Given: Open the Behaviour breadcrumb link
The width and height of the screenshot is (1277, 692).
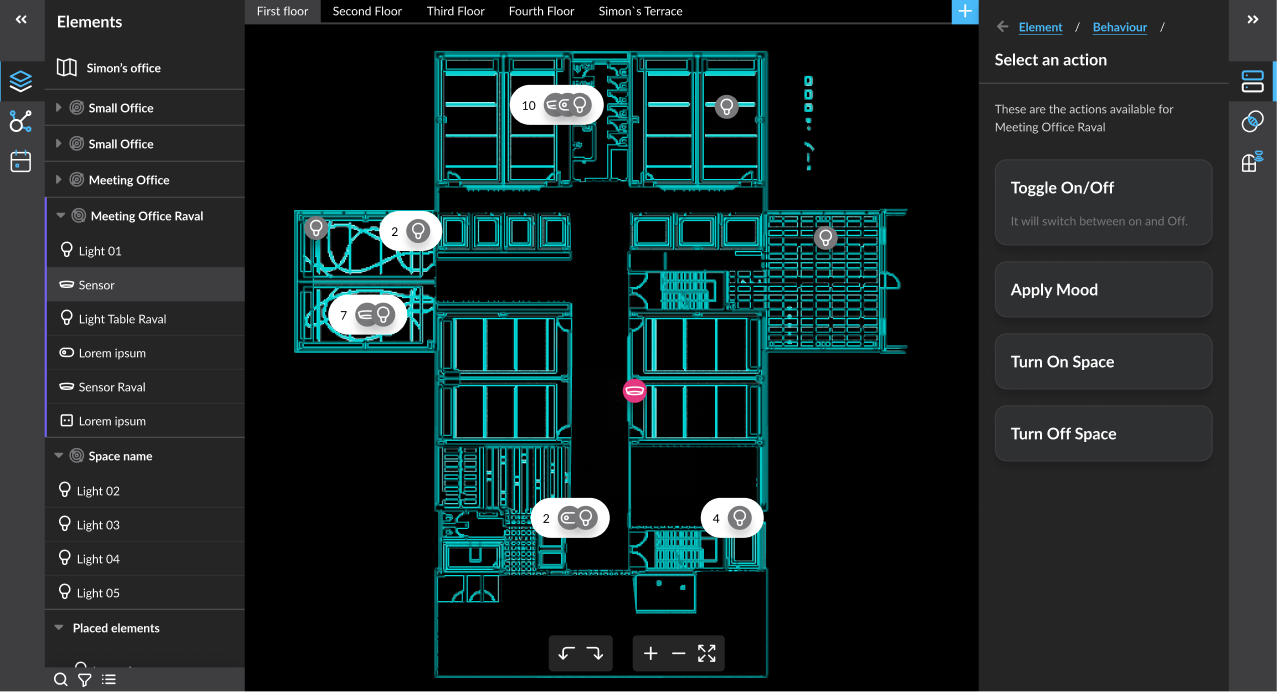Looking at the screenshot, I should click(x=1120, y=27).
